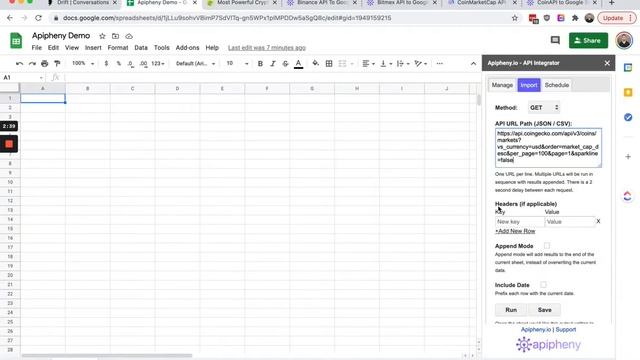Click the Undo icon in toolbar
Image resolution: width=640 pixels, height=360 pixels.
tap(19, 64)
